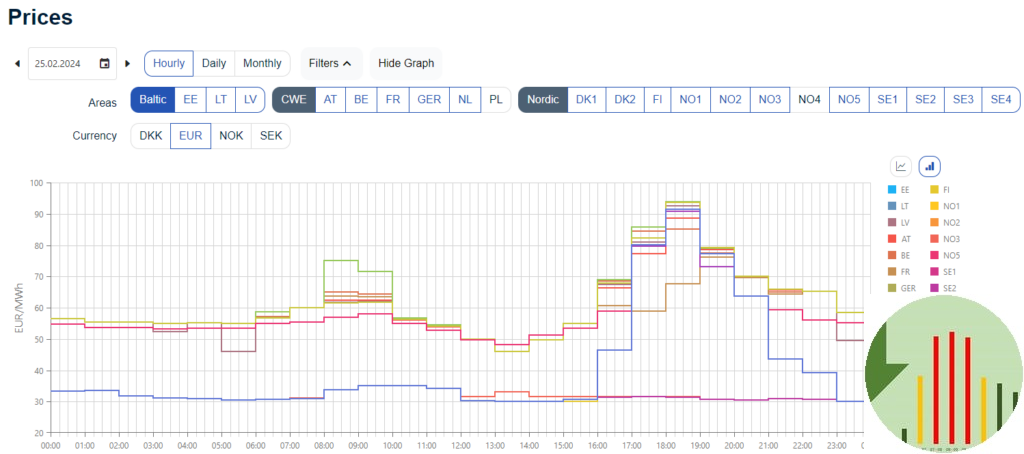Toggle the Nordic area group
The height and width of the screenshot is (454, 1024).
[543, 100]
